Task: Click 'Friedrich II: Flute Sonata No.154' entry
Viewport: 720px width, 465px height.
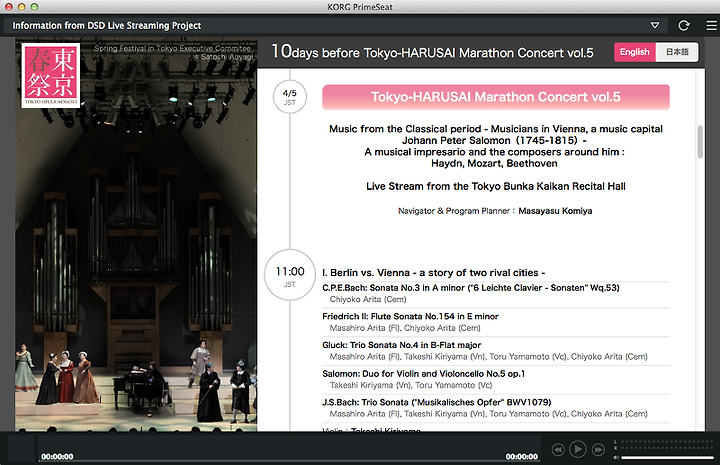Action: coord(410,316)
